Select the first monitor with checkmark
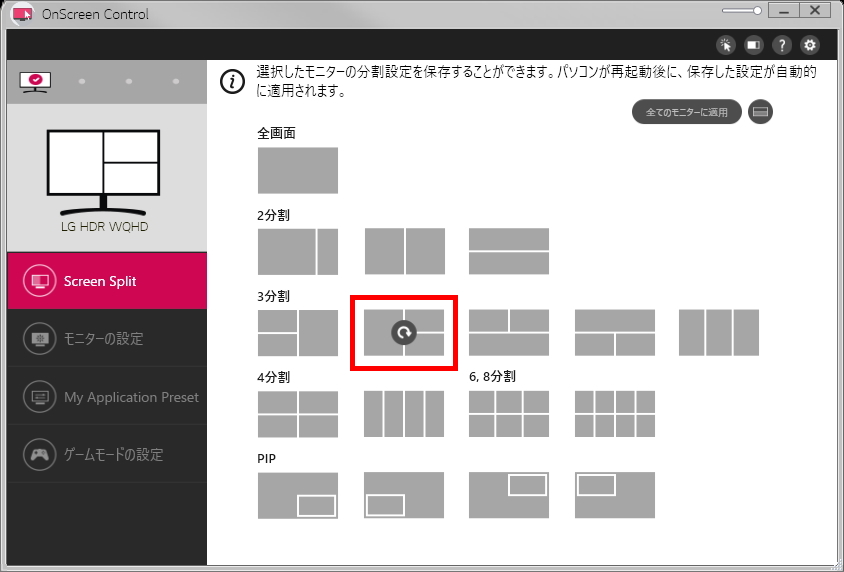The width and height of the screenshot is (844, 572). point(35,82)
